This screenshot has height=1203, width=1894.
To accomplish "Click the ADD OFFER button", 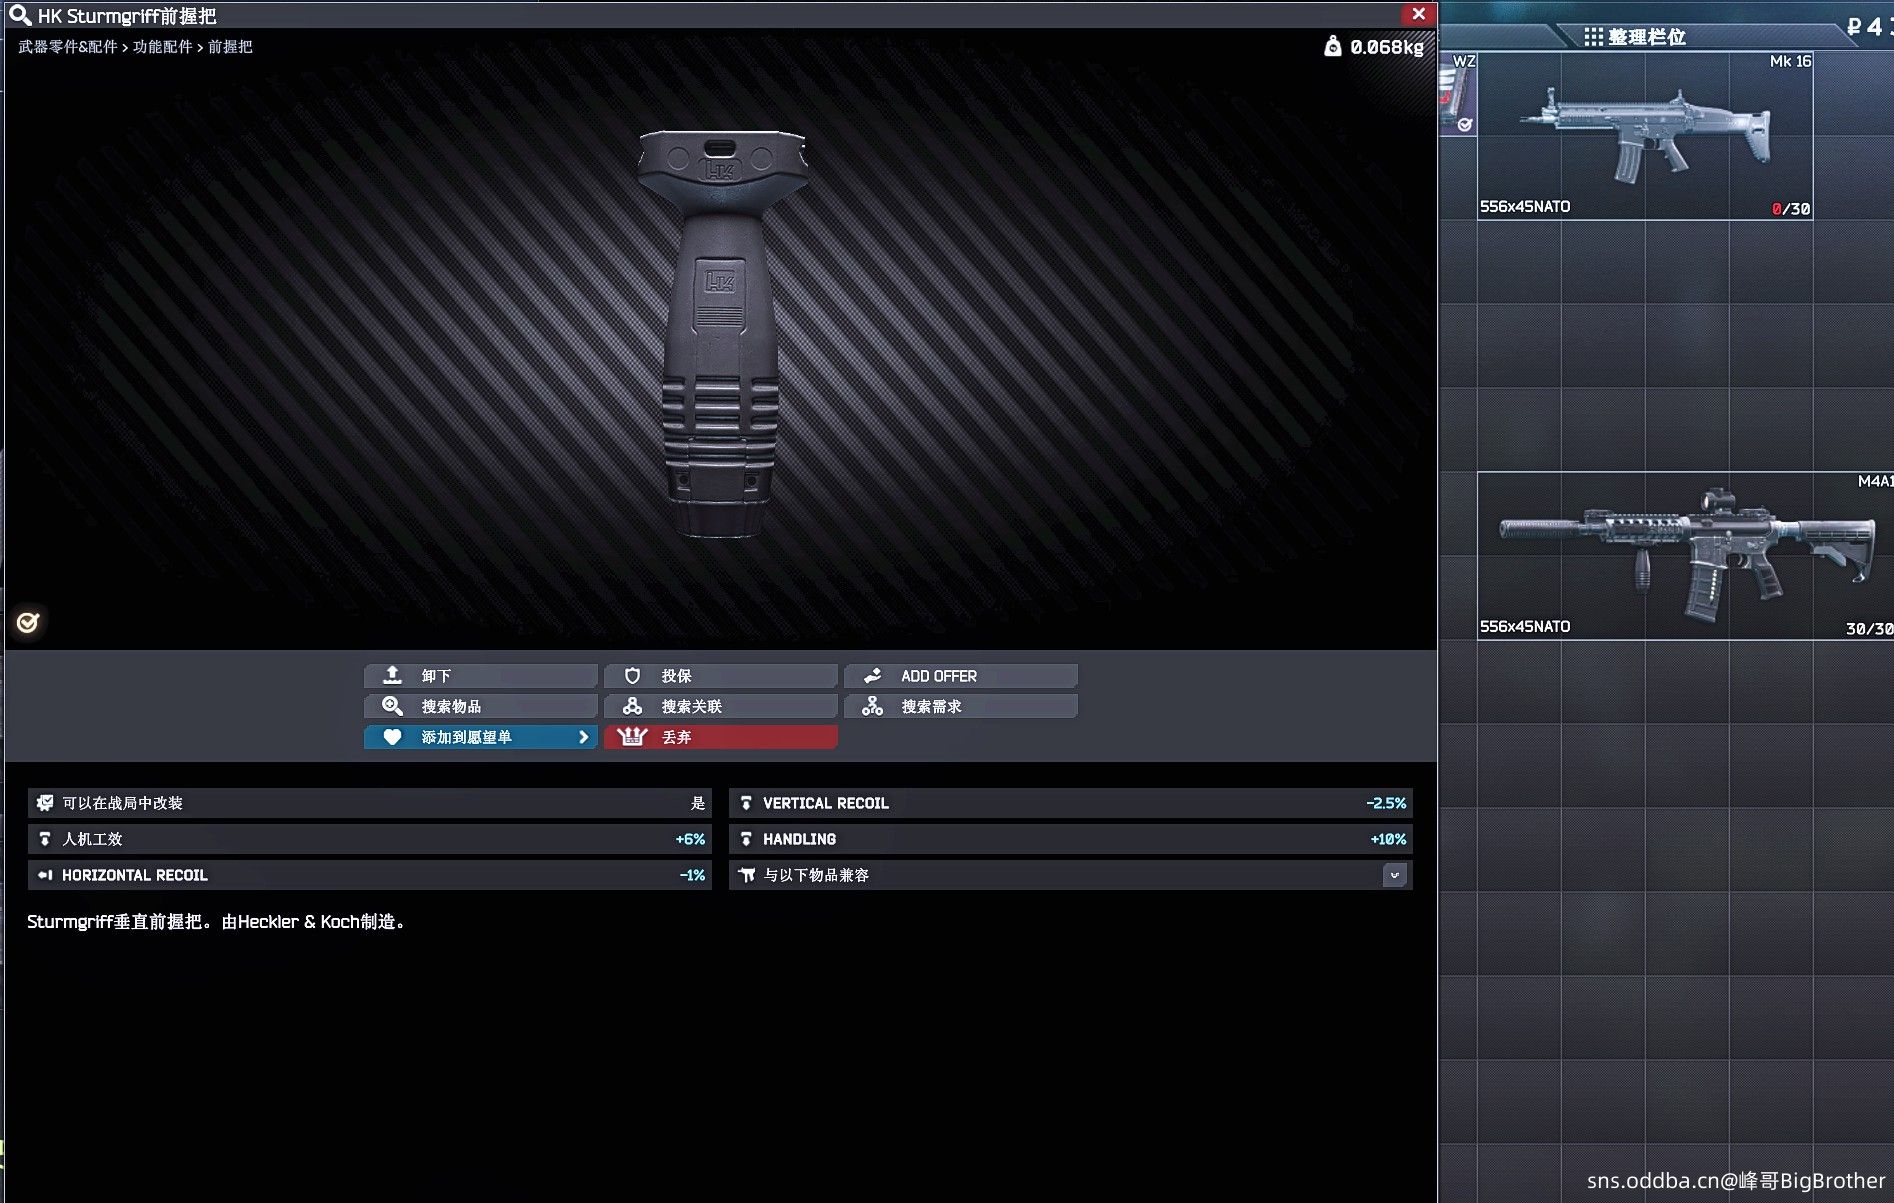I will pos(960,676).
